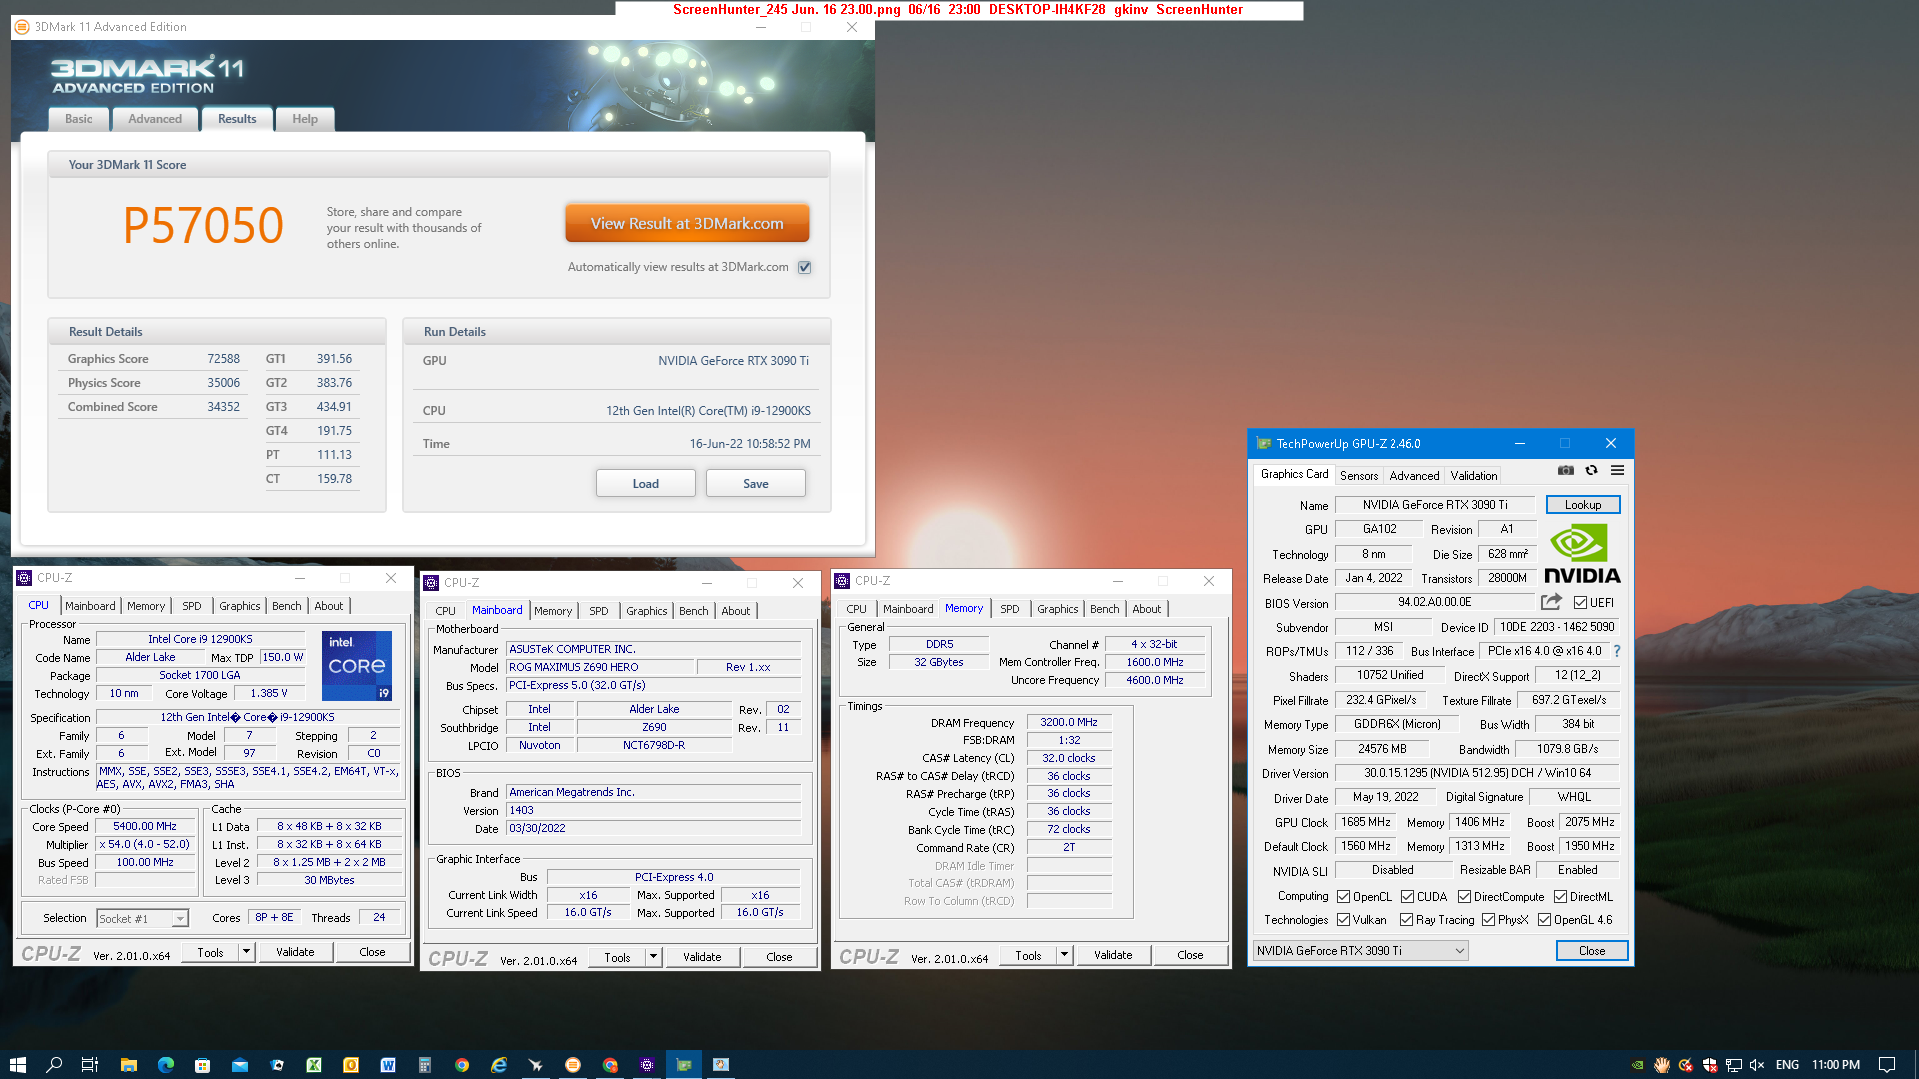Open Microsoft Store taskbar icon
Screen dimensions: 1919x1079
coord(202,1065)
